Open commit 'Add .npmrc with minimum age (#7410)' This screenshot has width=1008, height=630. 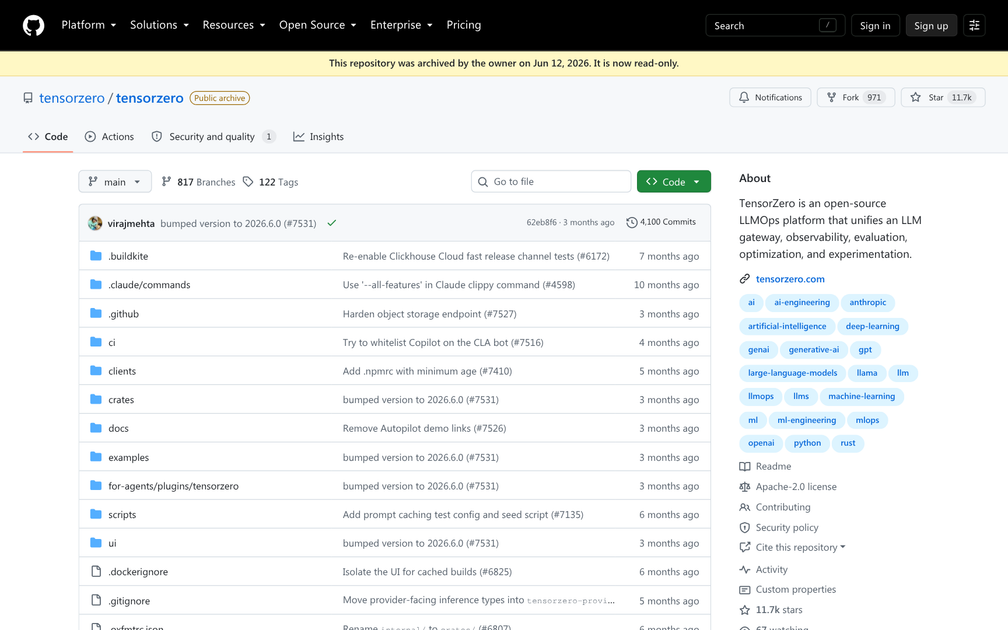428,371
